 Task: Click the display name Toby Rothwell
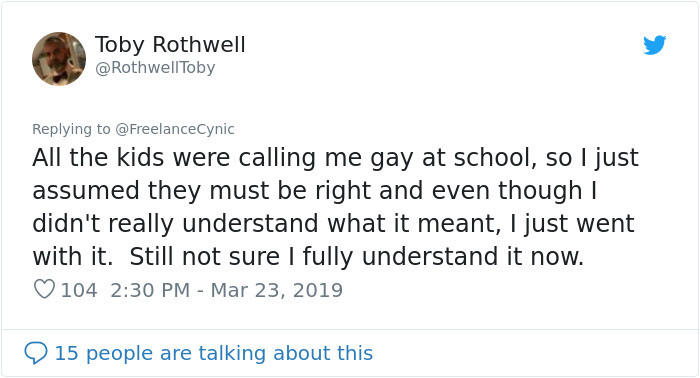click(170, 45)
